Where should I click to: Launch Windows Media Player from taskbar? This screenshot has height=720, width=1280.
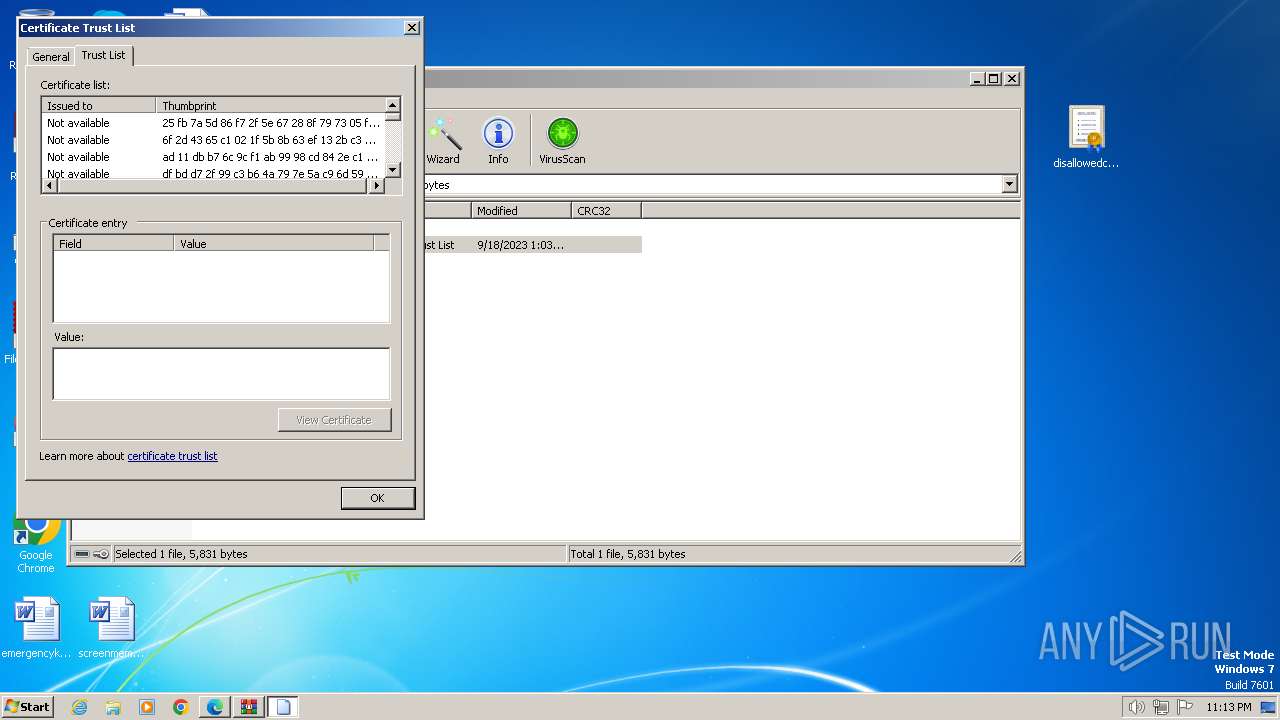click(147, 707)
